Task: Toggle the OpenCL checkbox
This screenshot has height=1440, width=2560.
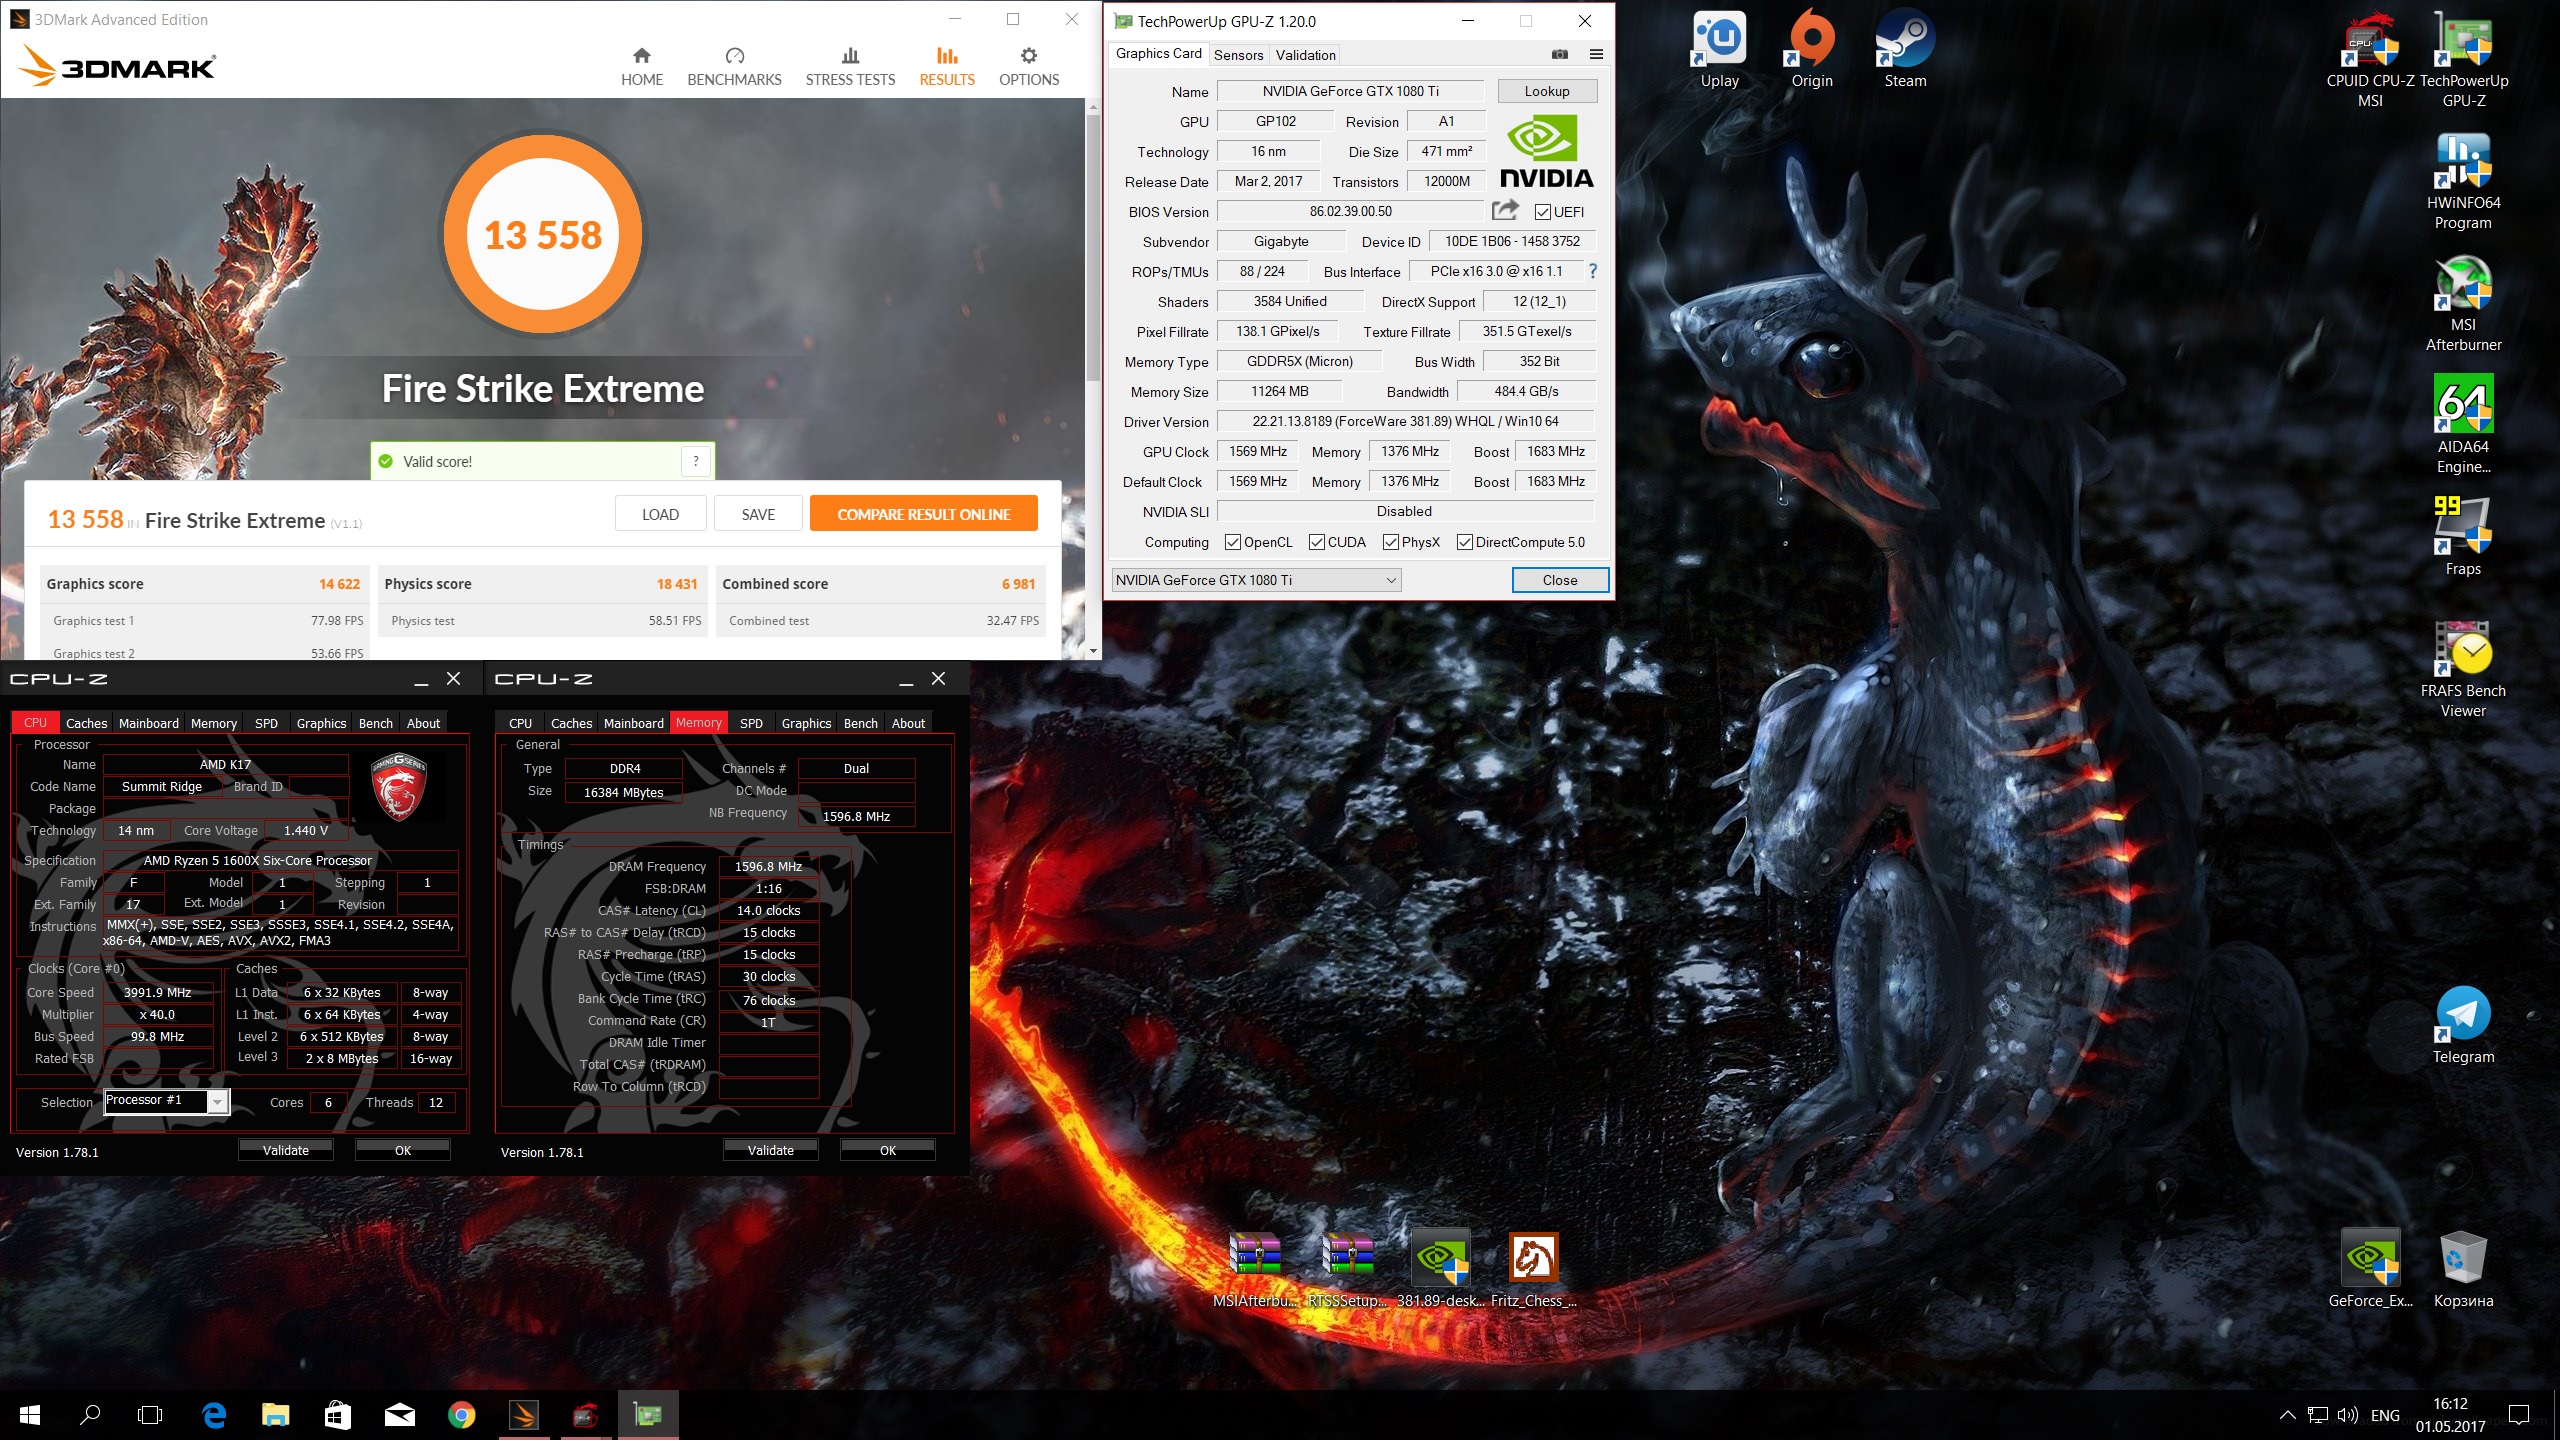Action: (x=1233, y=542)
